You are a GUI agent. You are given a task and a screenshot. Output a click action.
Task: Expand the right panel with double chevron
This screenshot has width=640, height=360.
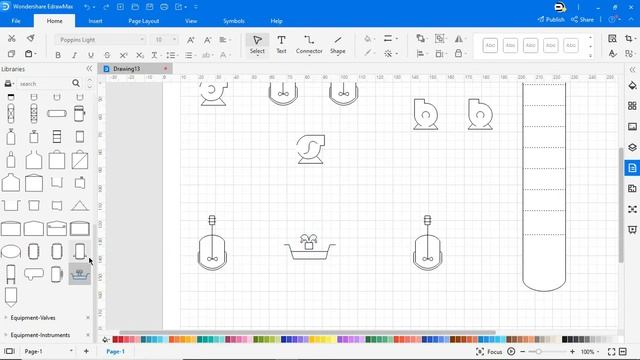[x=632, y=69]
